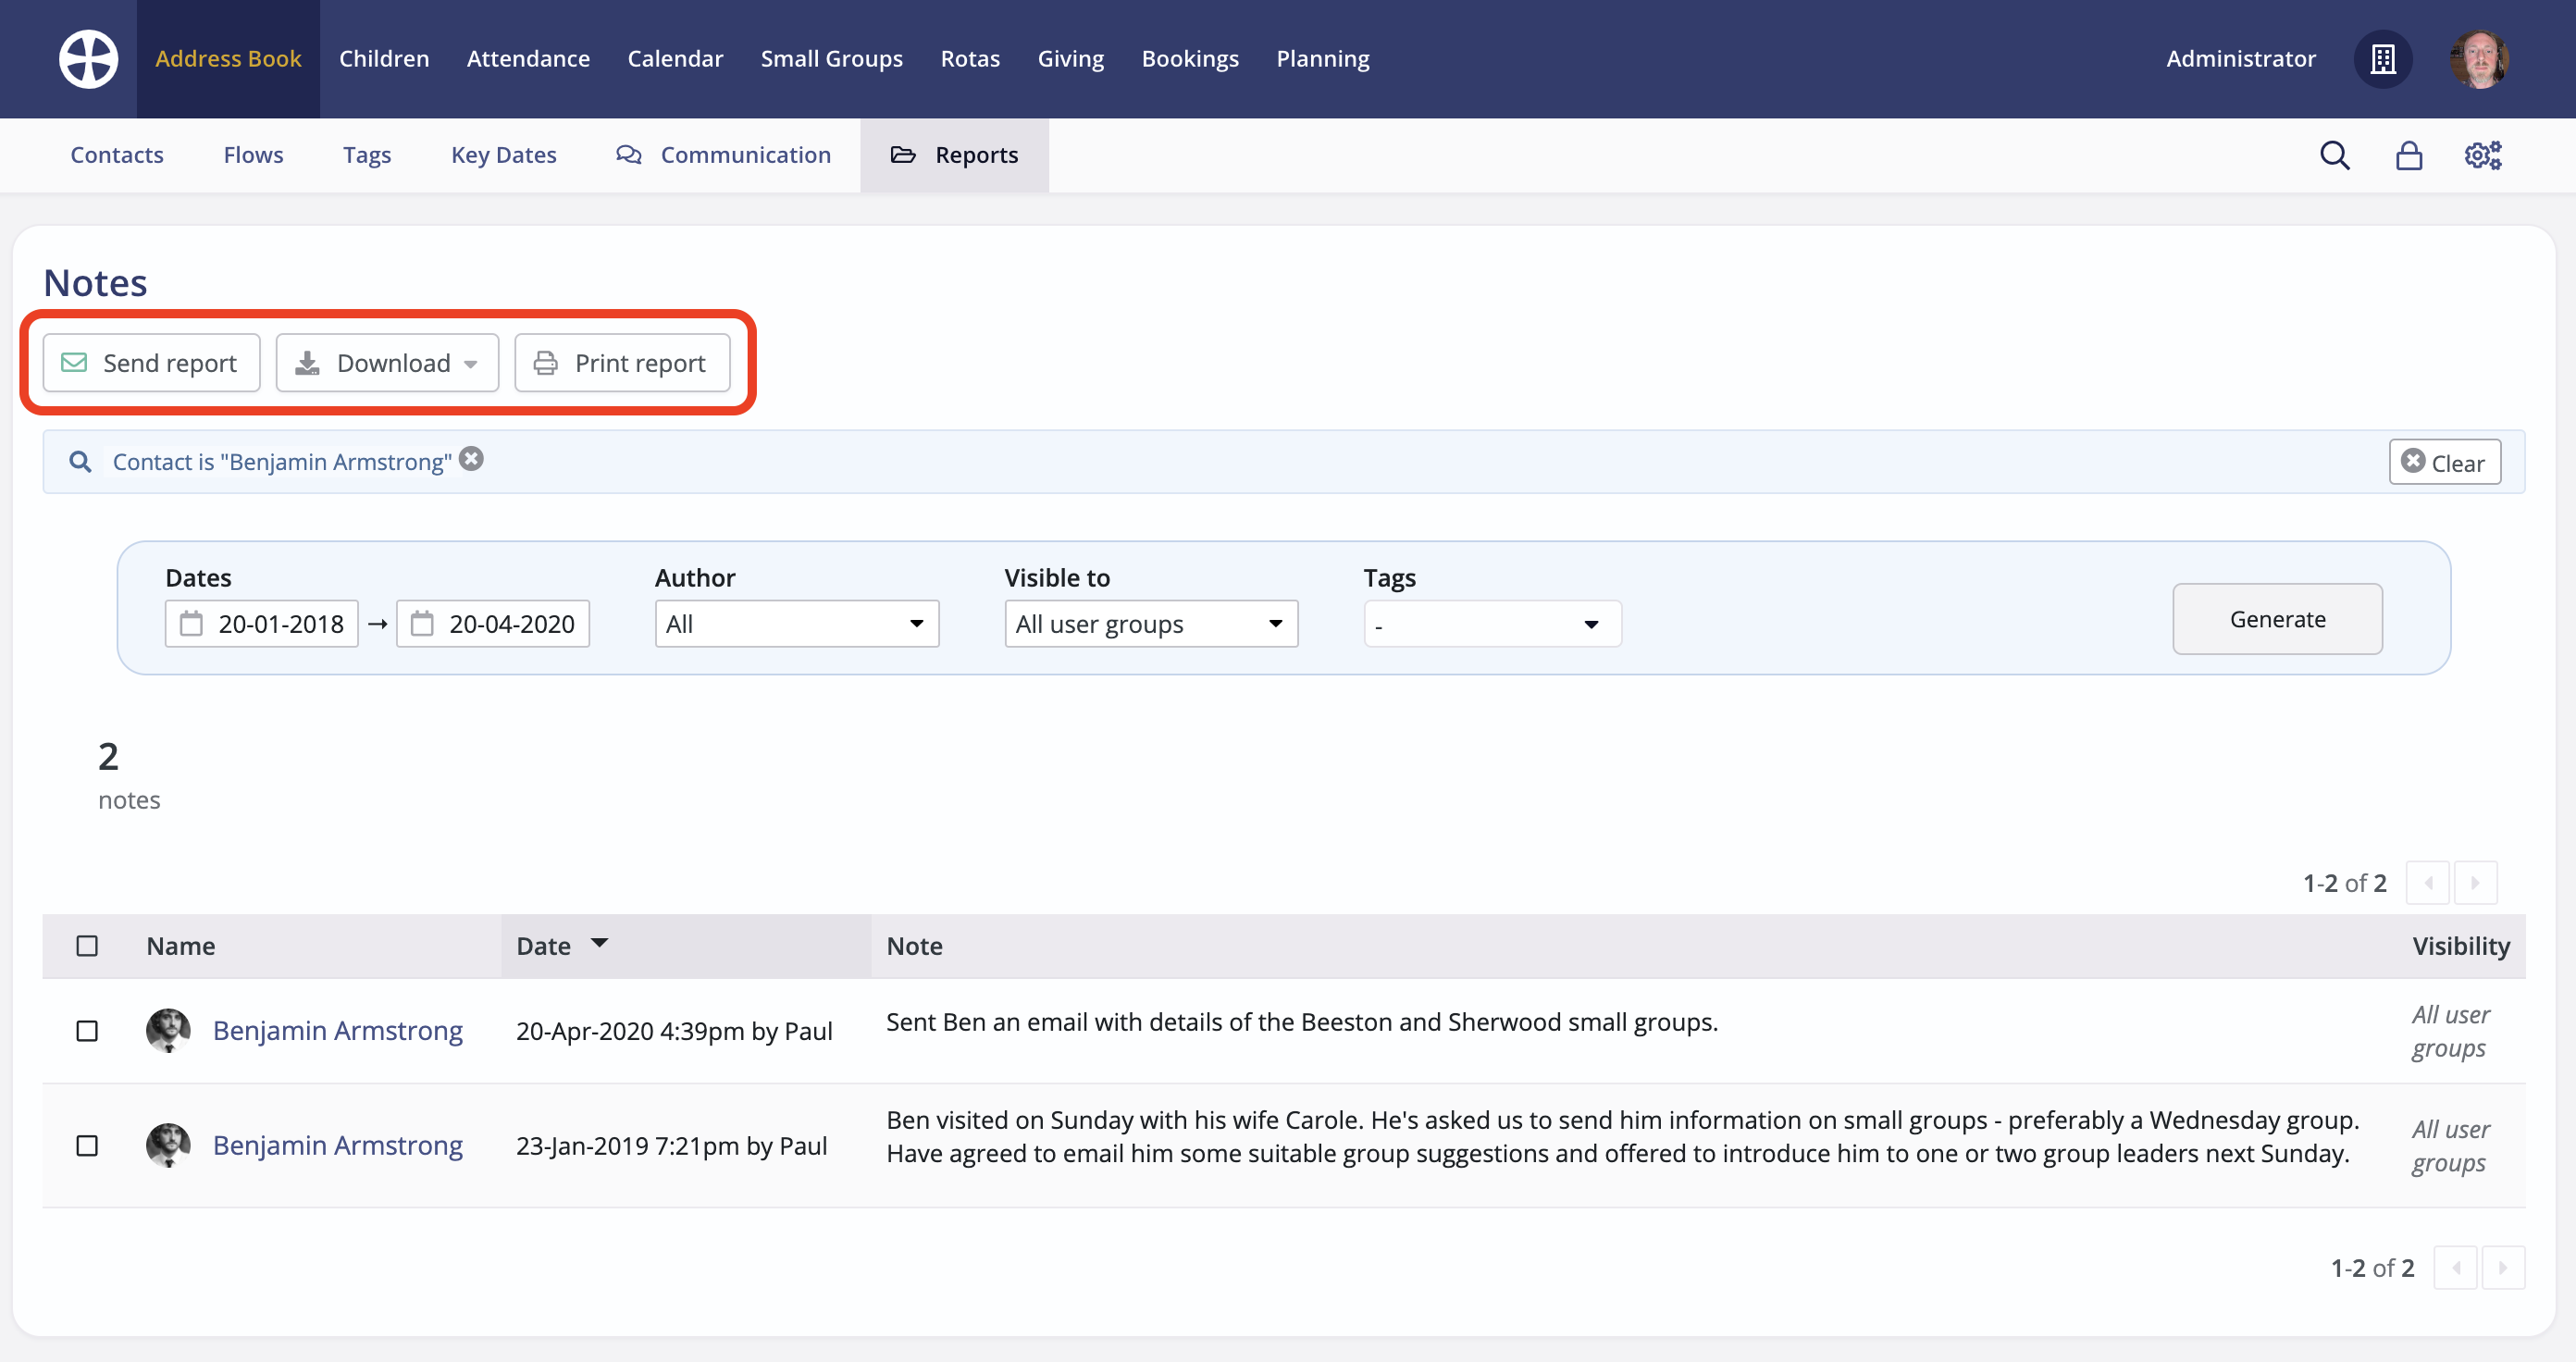Click the Generate button
2576x1362 pixels.
(x=2277, y=619)
